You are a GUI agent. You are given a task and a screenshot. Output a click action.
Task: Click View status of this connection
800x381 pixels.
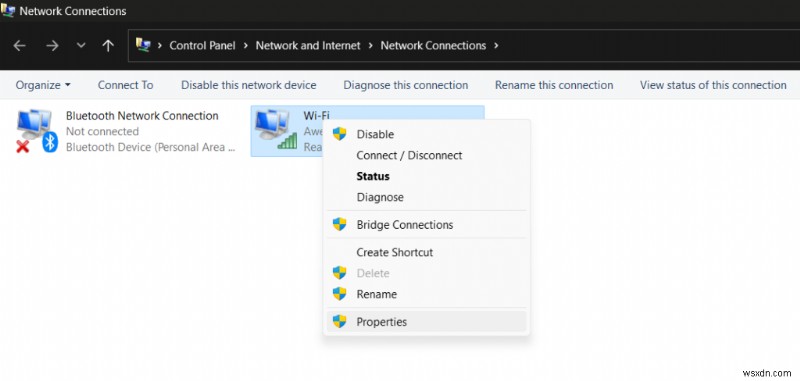(x=713, y=85)
